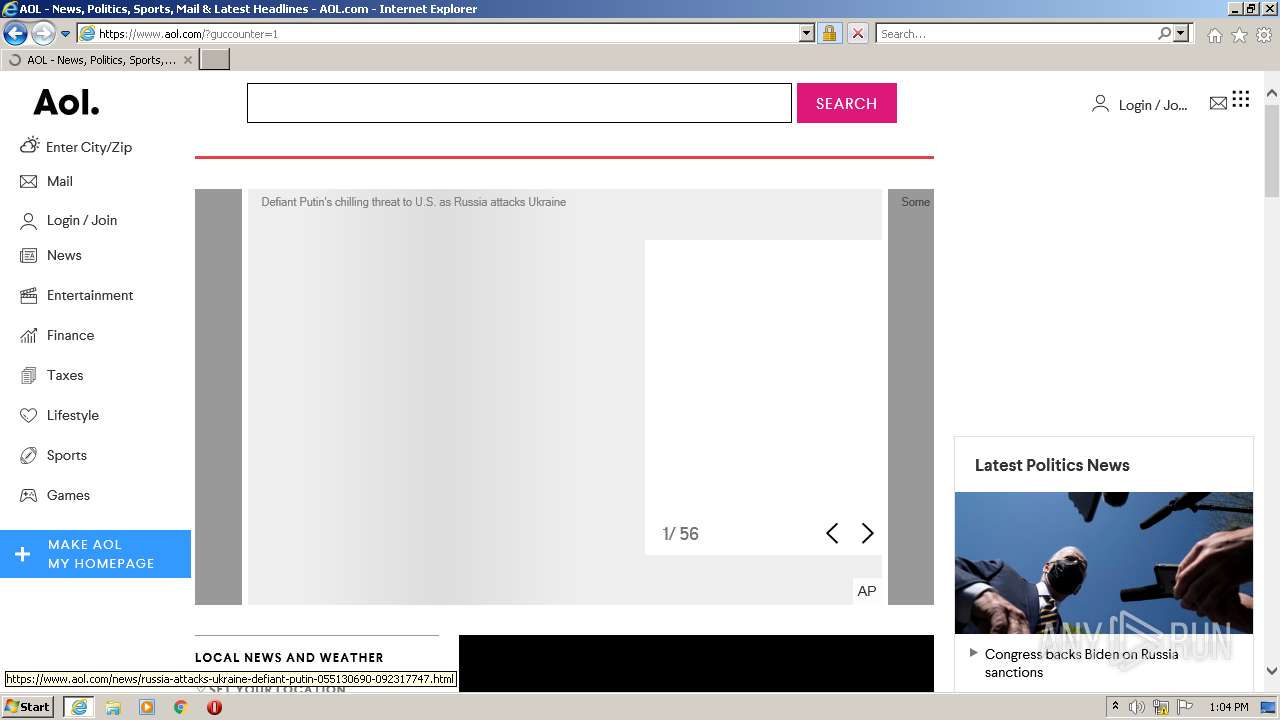Open Chrome from the taskbar
Screen dimensions: 1280x720
[x=180, y=707]
